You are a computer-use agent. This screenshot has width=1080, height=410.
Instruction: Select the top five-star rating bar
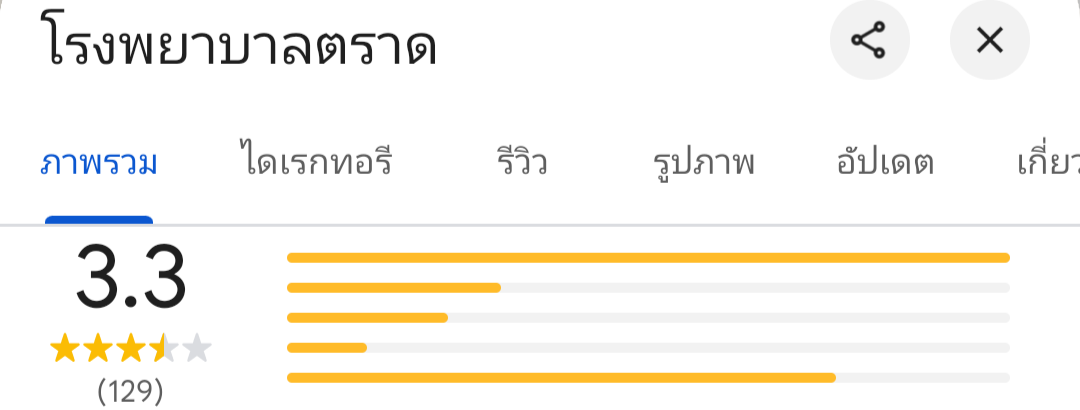[648, 258]
